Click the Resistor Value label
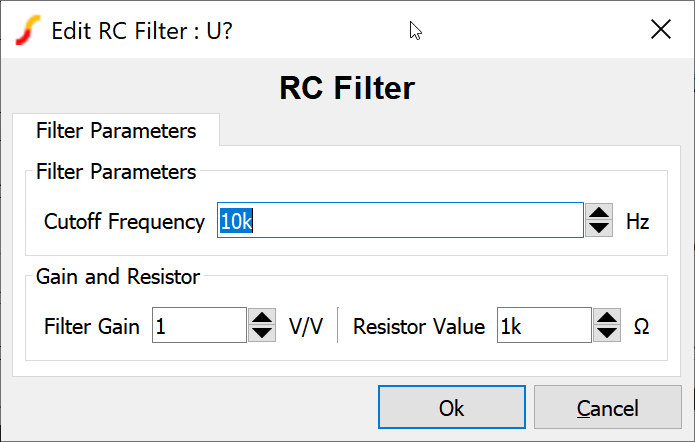Screen dimensions: 695x442 tap(419, 327)
